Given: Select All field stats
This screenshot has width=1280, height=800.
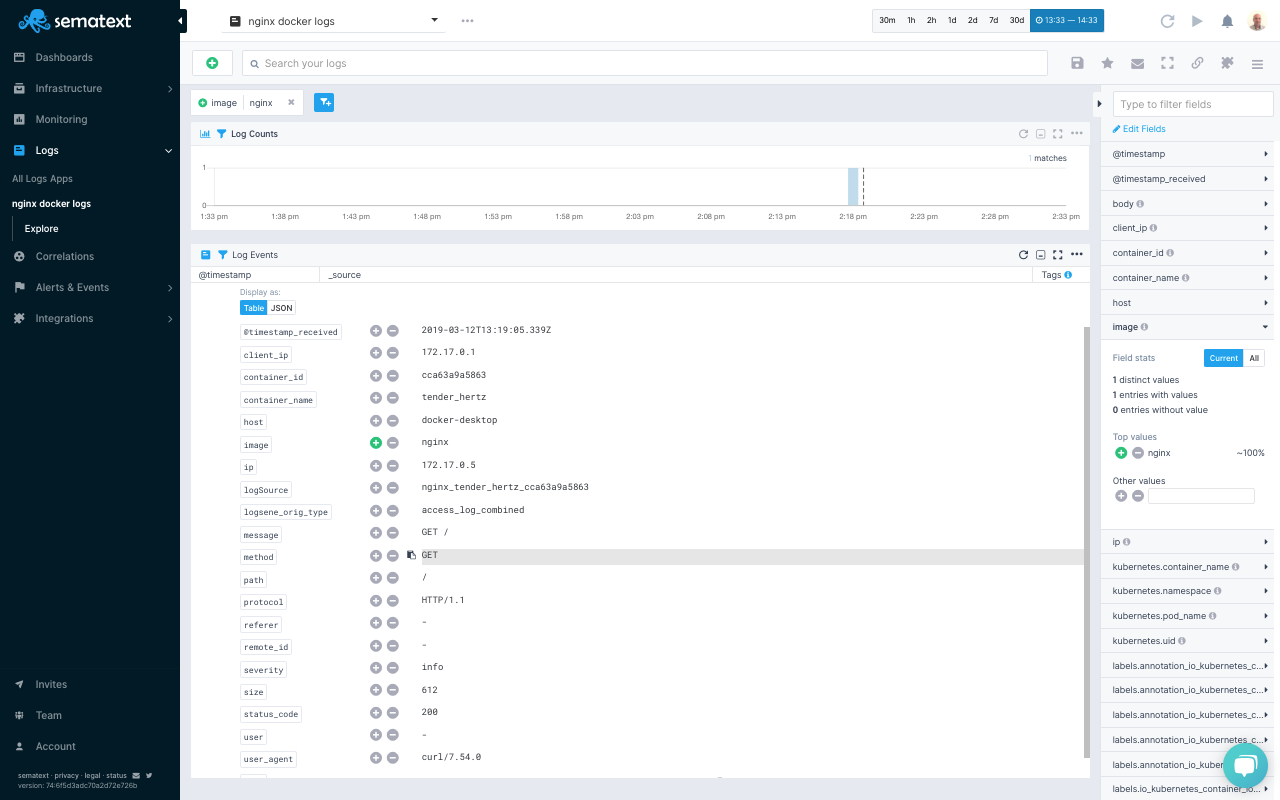Looking at the screenshot, I should pos(1254,358).
